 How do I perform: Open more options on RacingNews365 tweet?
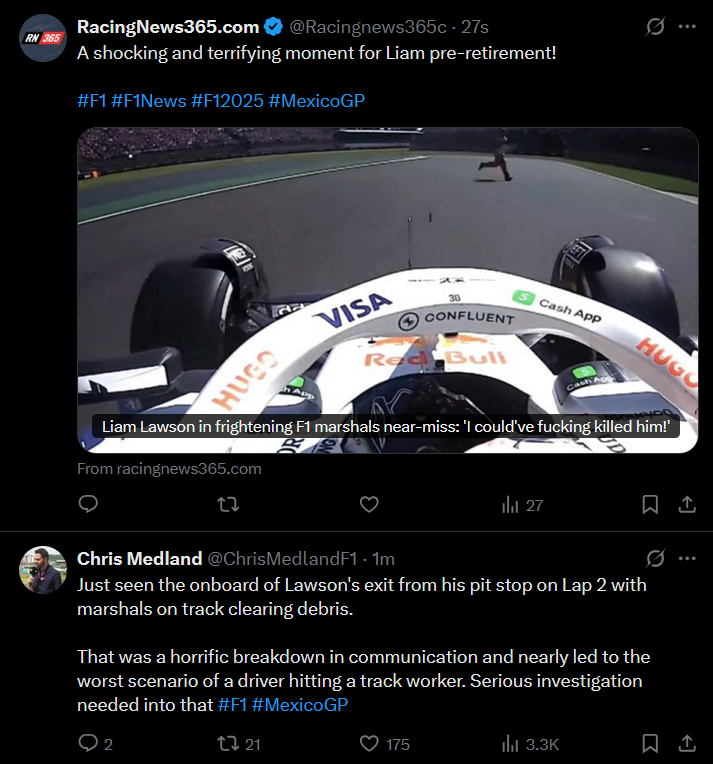(x=687, y=27)
